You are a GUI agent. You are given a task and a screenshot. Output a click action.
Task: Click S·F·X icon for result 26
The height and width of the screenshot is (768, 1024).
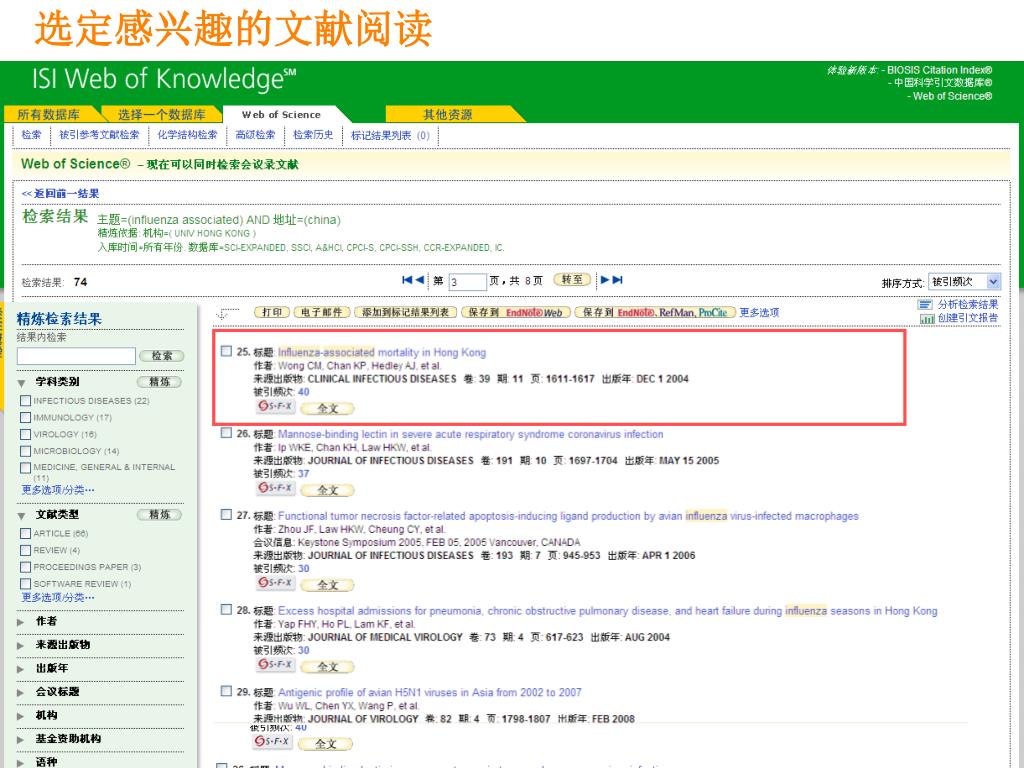(x=275, y=488)
